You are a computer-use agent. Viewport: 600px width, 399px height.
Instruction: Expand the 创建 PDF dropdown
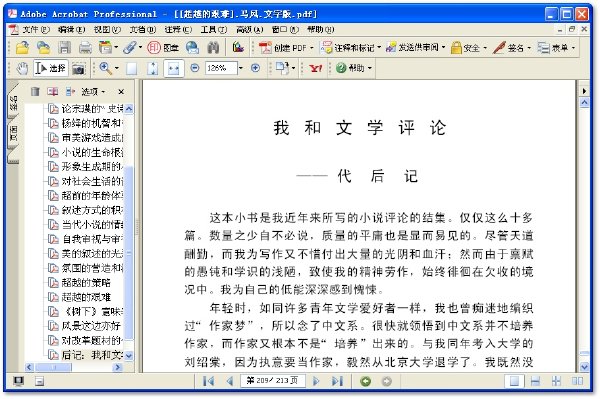(311, 48)
